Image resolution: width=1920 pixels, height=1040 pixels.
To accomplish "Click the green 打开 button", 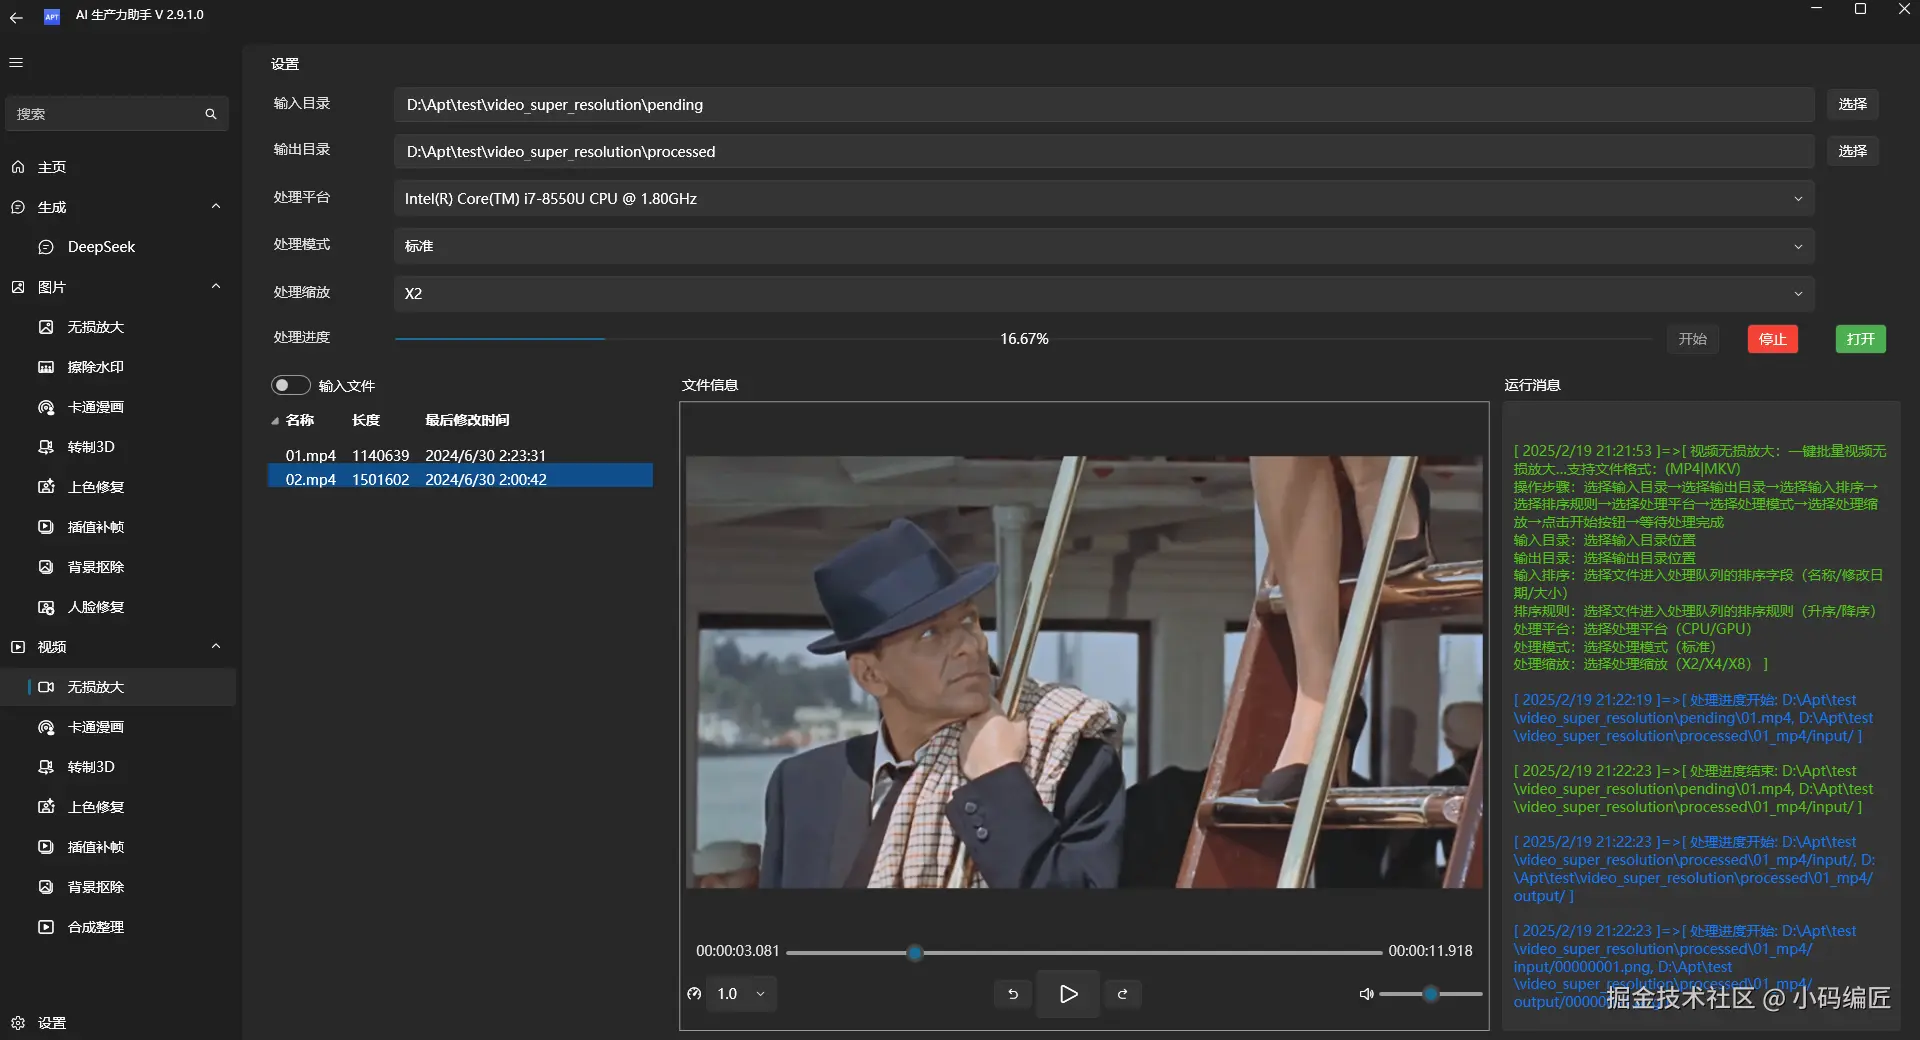I will [1861, 339].
